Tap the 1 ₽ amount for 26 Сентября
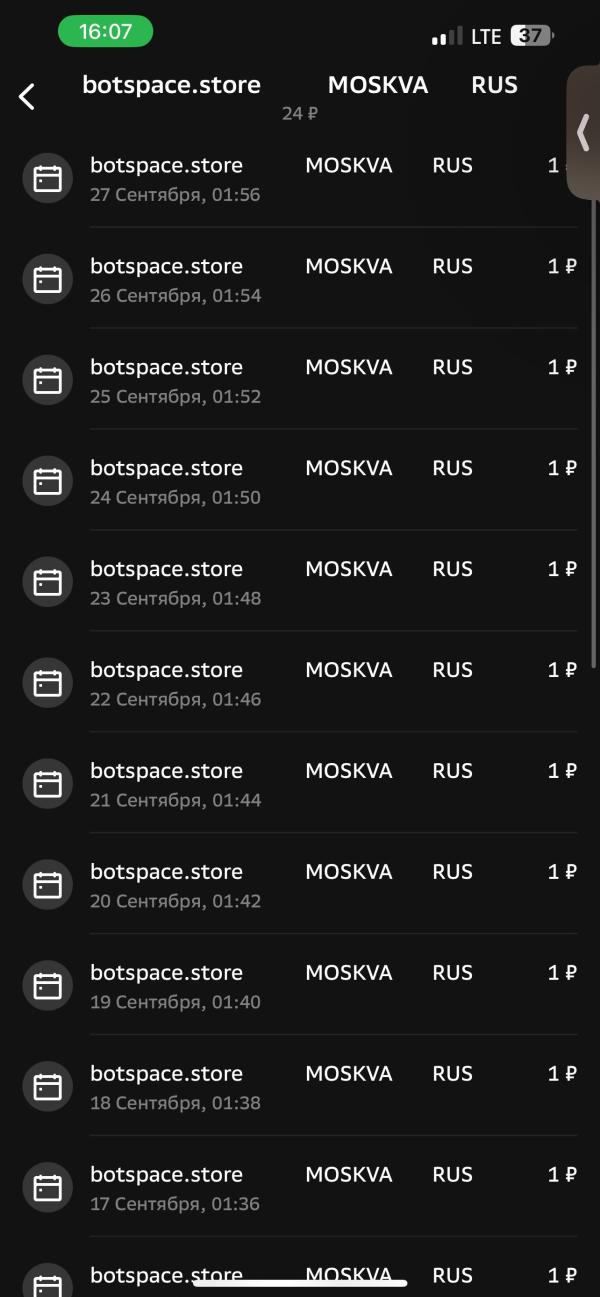 (x=562, y=267)
